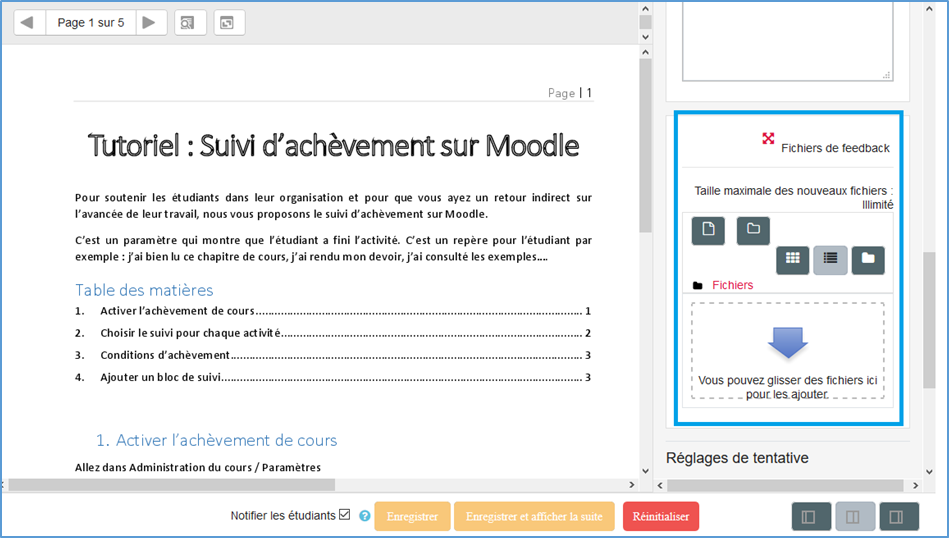Click the Enregistrer button

pyautogui.click(x=412, y=516)
